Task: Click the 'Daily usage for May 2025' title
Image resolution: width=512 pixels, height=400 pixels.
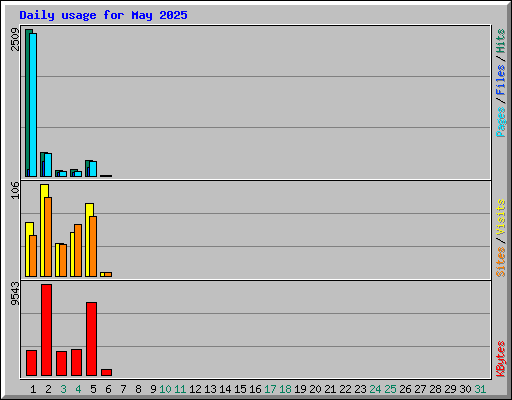Action: pos(103,15)
